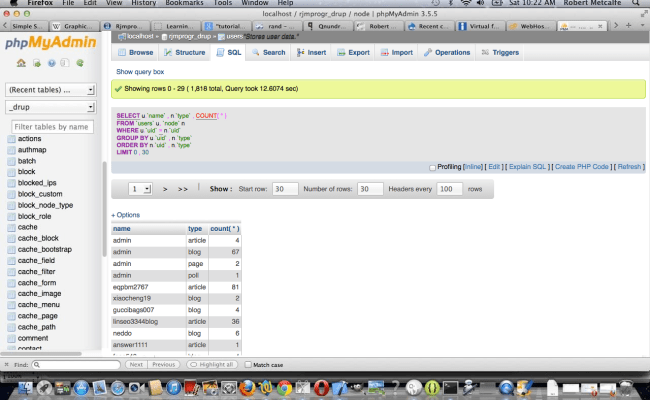Open Terminal from the dock
Image resolution: width=650 pixels, height=400 pixels.
450,388
